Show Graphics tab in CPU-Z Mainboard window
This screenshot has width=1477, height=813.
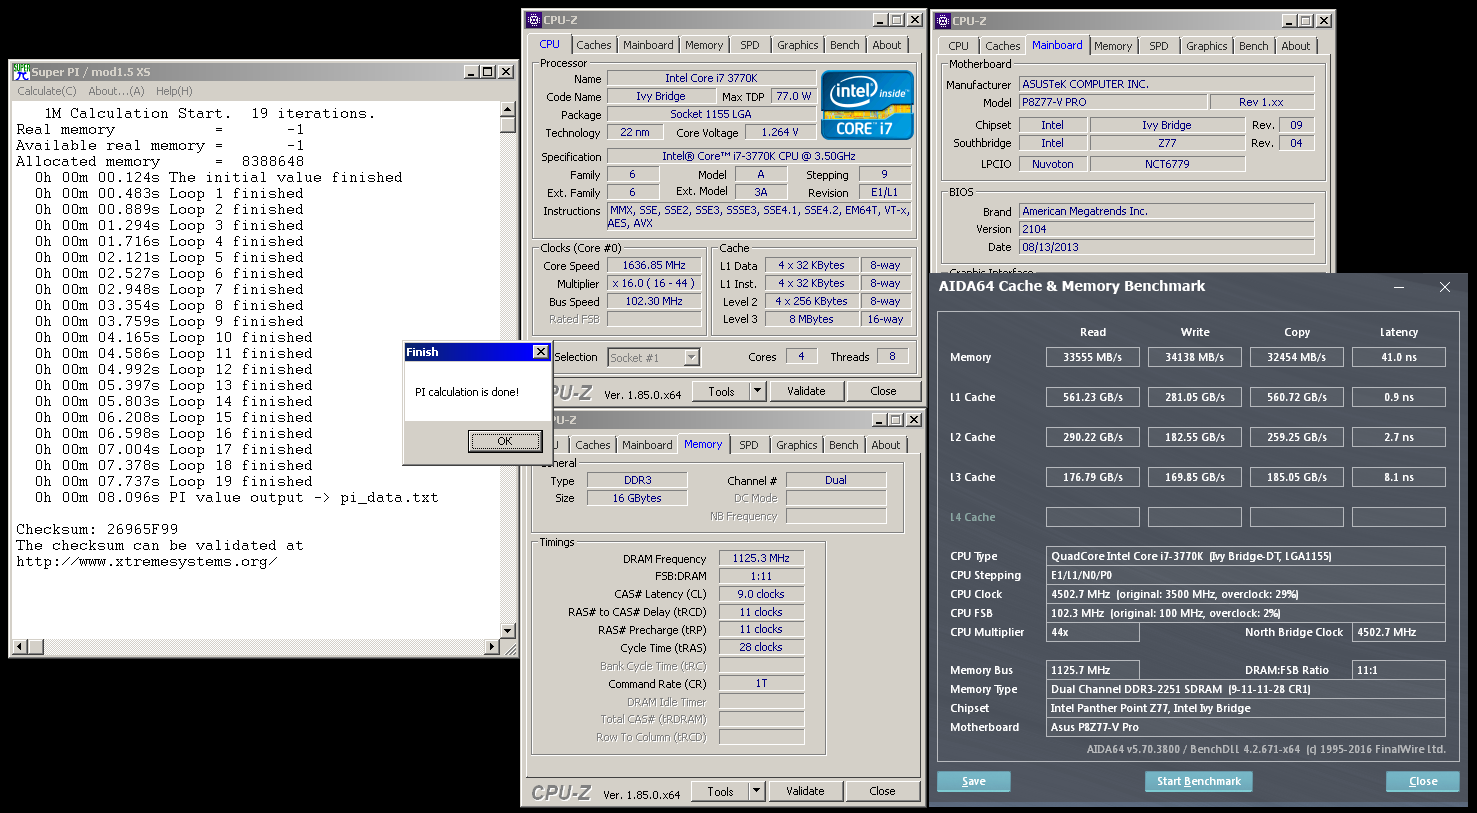(1207, 46)
